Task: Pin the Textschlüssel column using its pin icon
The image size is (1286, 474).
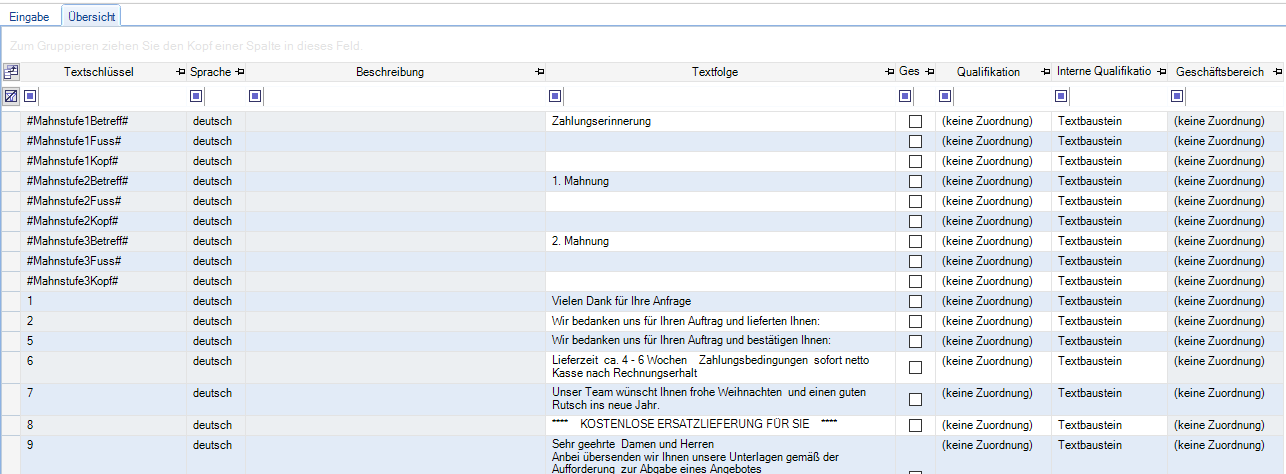Action: click(180, 72)
